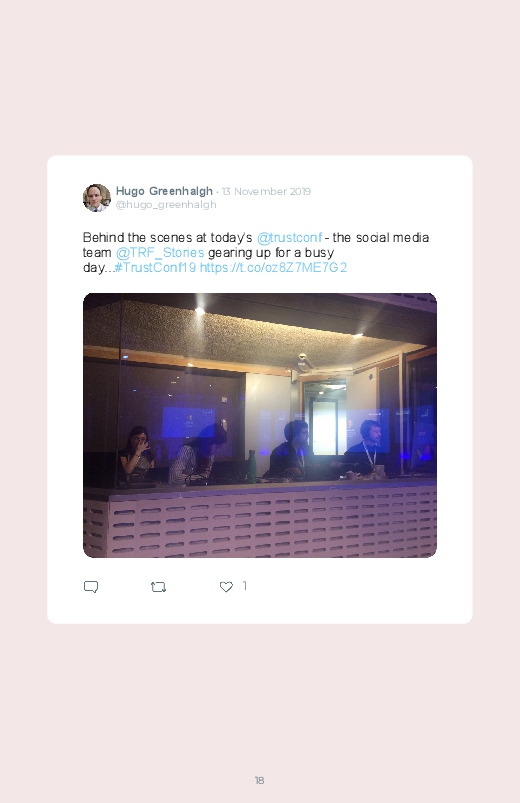
Task: Click the reply speech bubble icon
Action: point(91,587)
